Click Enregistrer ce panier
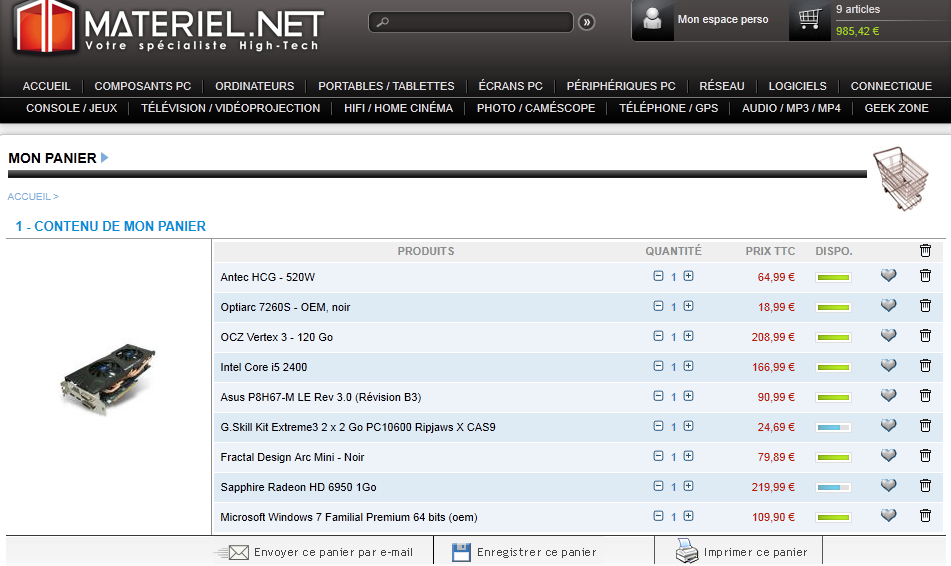Image resolution: width=951 pixels, height=566 pixels. (x=525, y=552)
